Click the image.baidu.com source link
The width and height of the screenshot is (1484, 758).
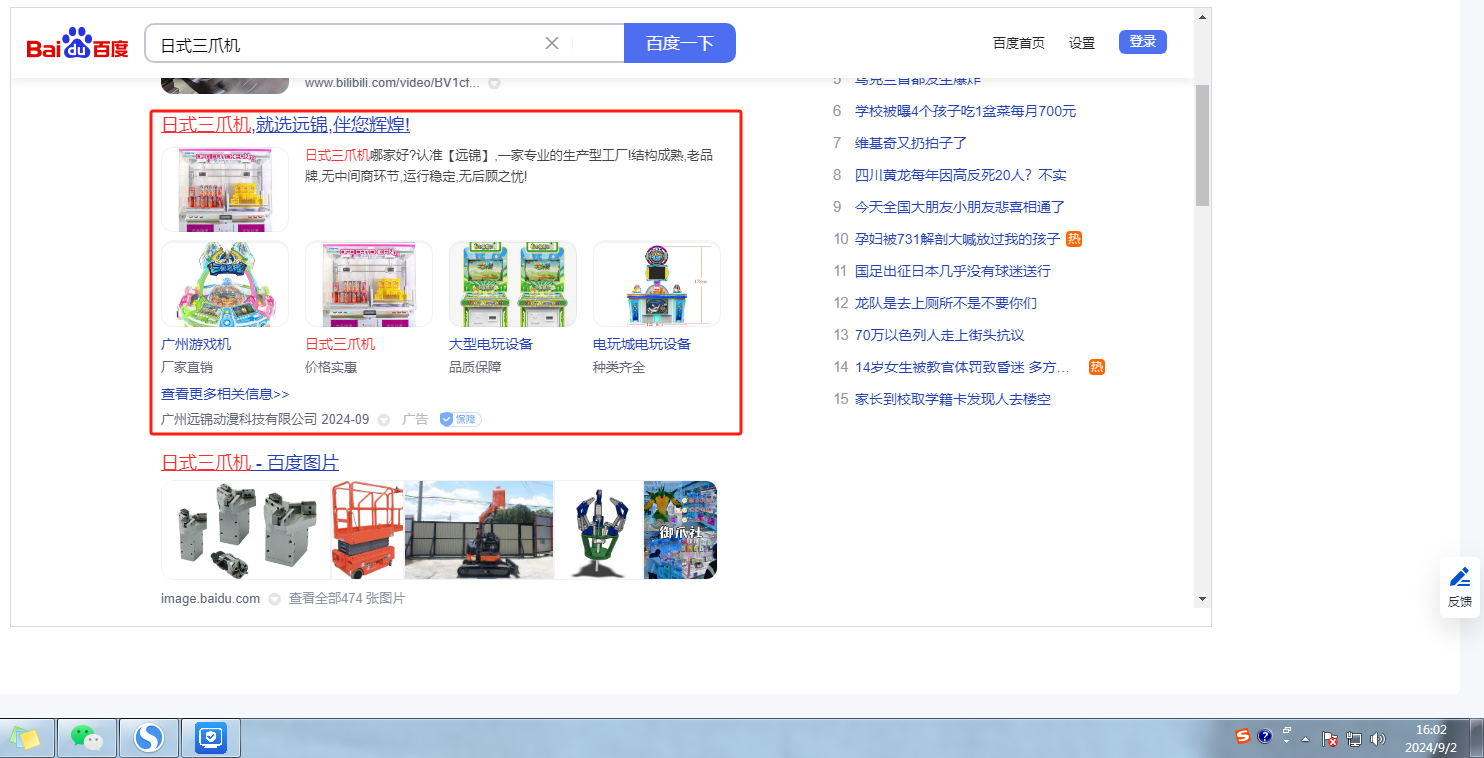[210, 599]
